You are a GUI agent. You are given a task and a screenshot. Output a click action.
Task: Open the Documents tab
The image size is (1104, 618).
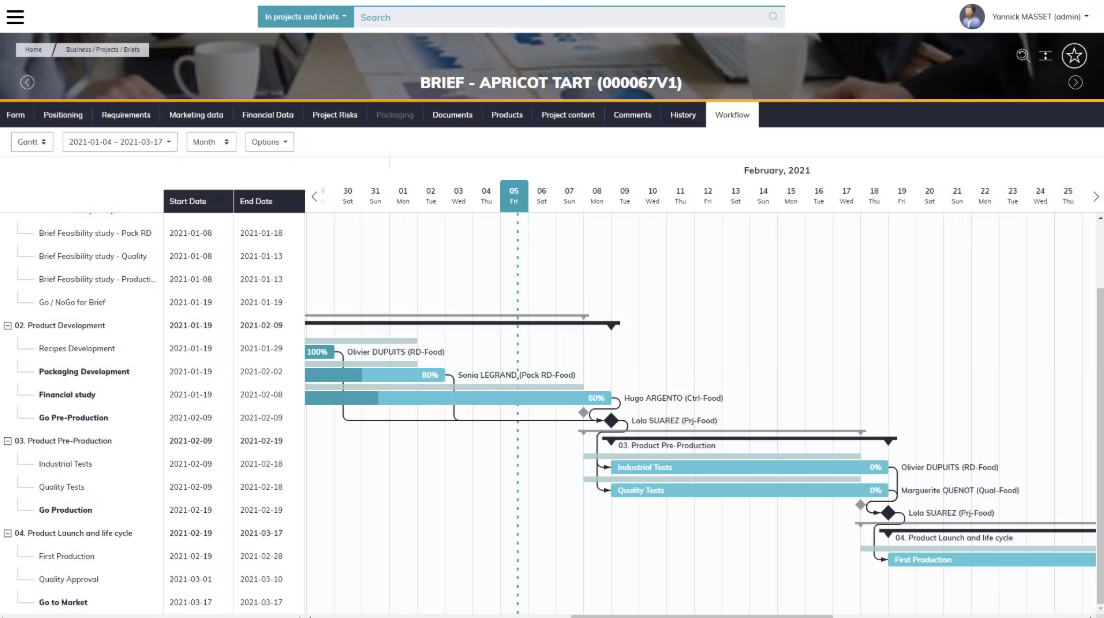[x=453, y=115]
